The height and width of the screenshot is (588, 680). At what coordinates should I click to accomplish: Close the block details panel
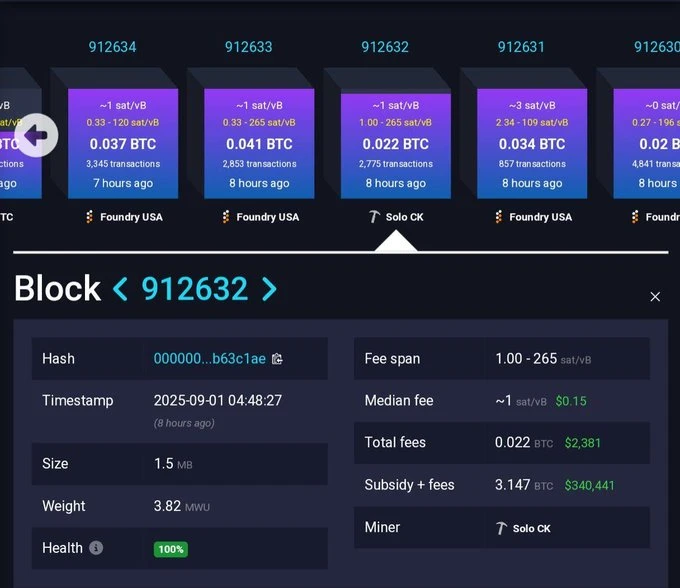(x=655, y=297)
